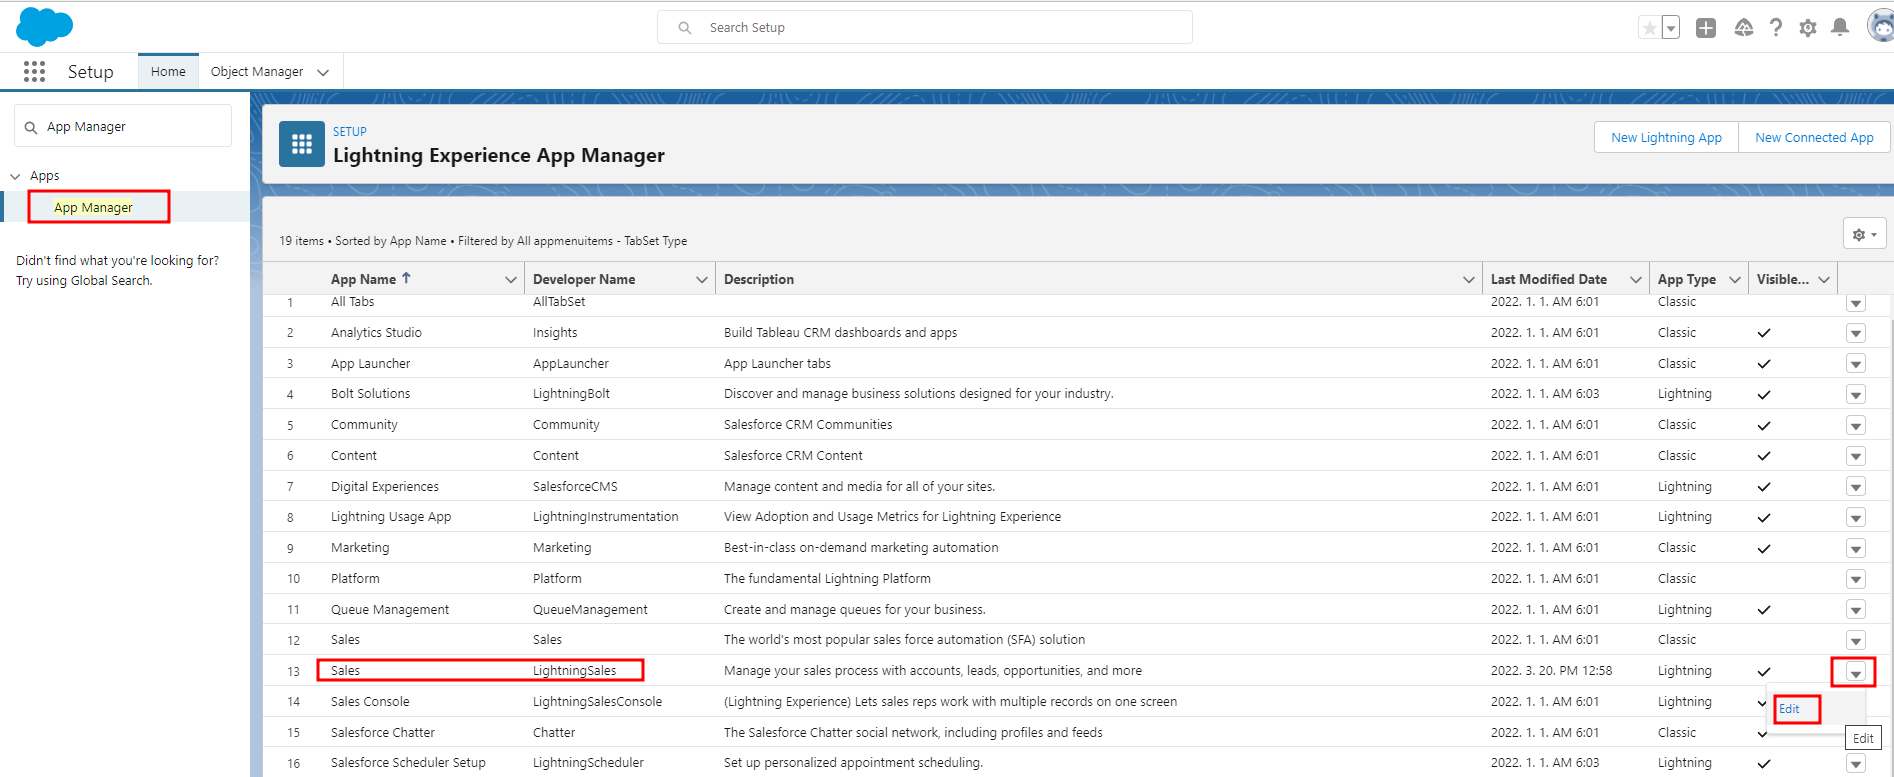Open row actions for Bolt Solutions

pos(1856,394)
